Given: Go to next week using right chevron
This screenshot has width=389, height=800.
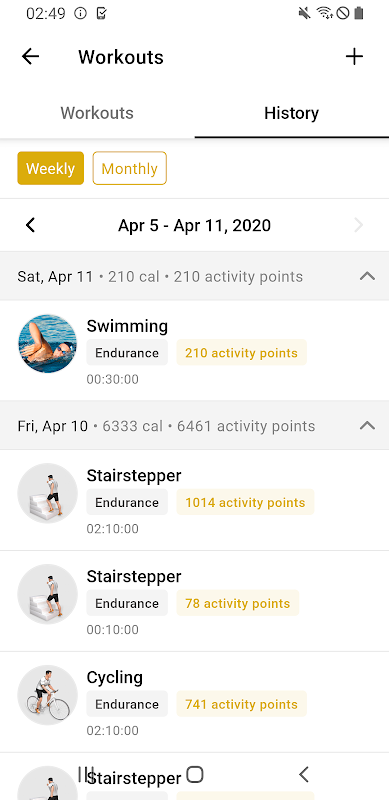Looking at the screenshot, I should pos(359,225).
